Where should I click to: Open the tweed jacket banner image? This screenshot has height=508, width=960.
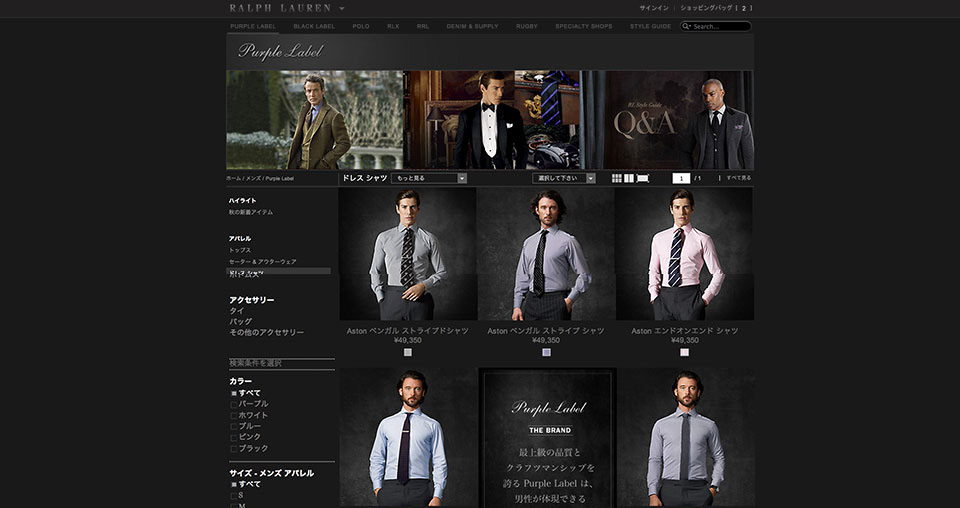point(315,120)
